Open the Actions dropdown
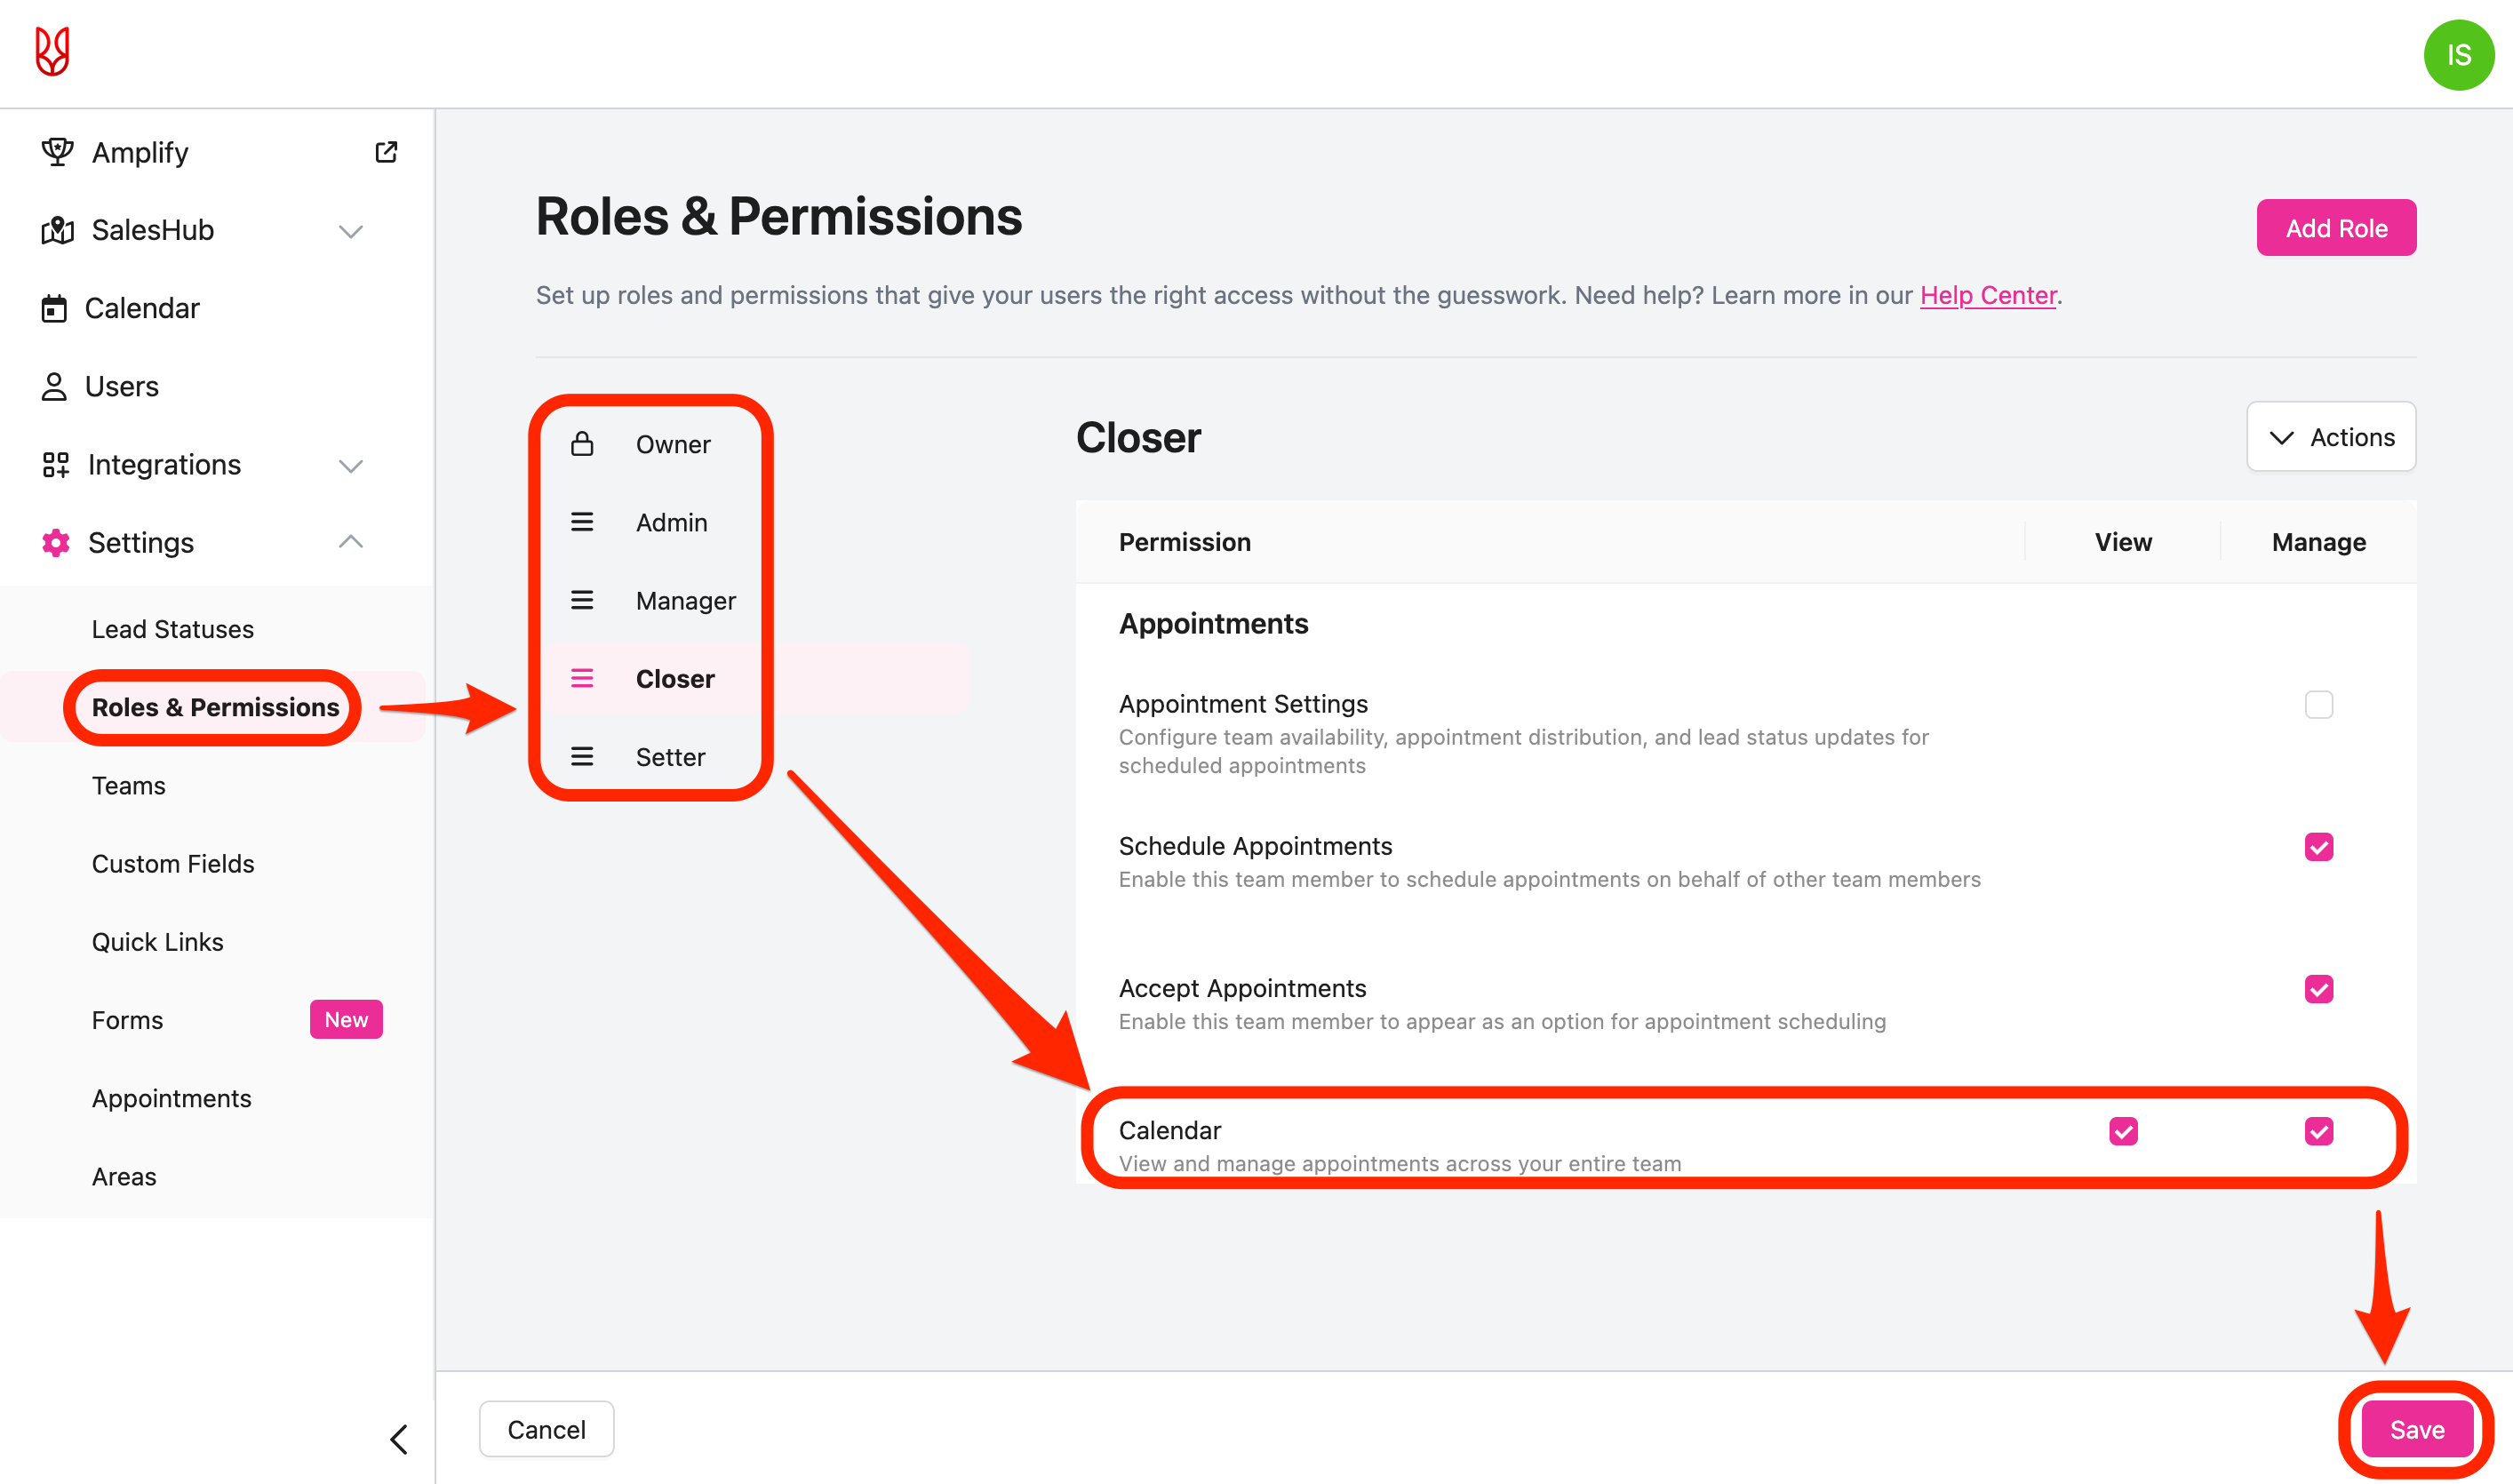This screenshot has height=1484, width=2513. pos(2331,437)
